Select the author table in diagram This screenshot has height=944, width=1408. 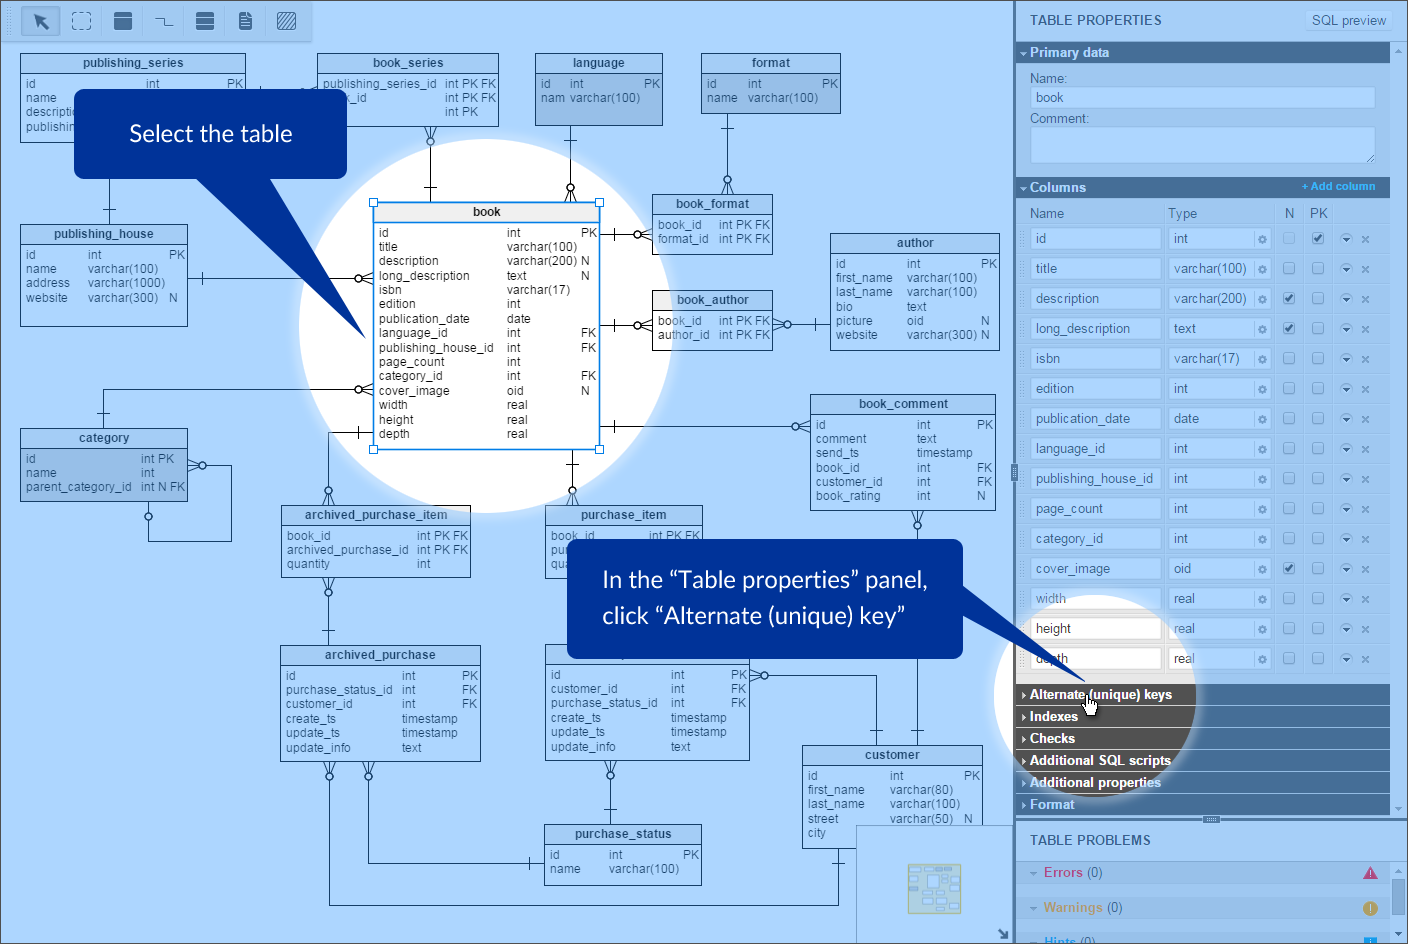[x=915, y=292]
